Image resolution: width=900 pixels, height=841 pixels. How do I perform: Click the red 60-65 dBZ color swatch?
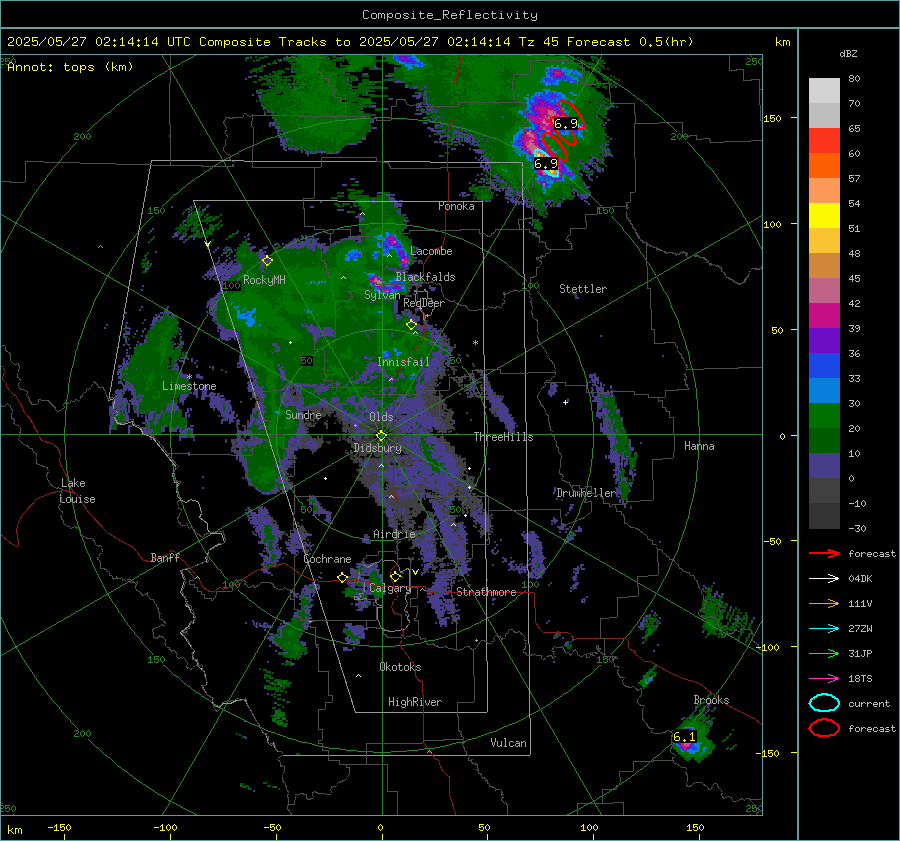tap(824, 141)
